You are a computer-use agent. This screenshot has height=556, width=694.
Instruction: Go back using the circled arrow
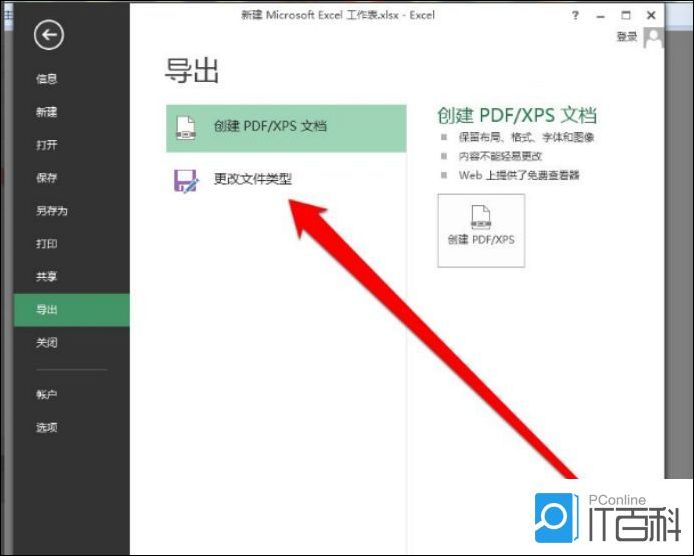pos(49,35)
